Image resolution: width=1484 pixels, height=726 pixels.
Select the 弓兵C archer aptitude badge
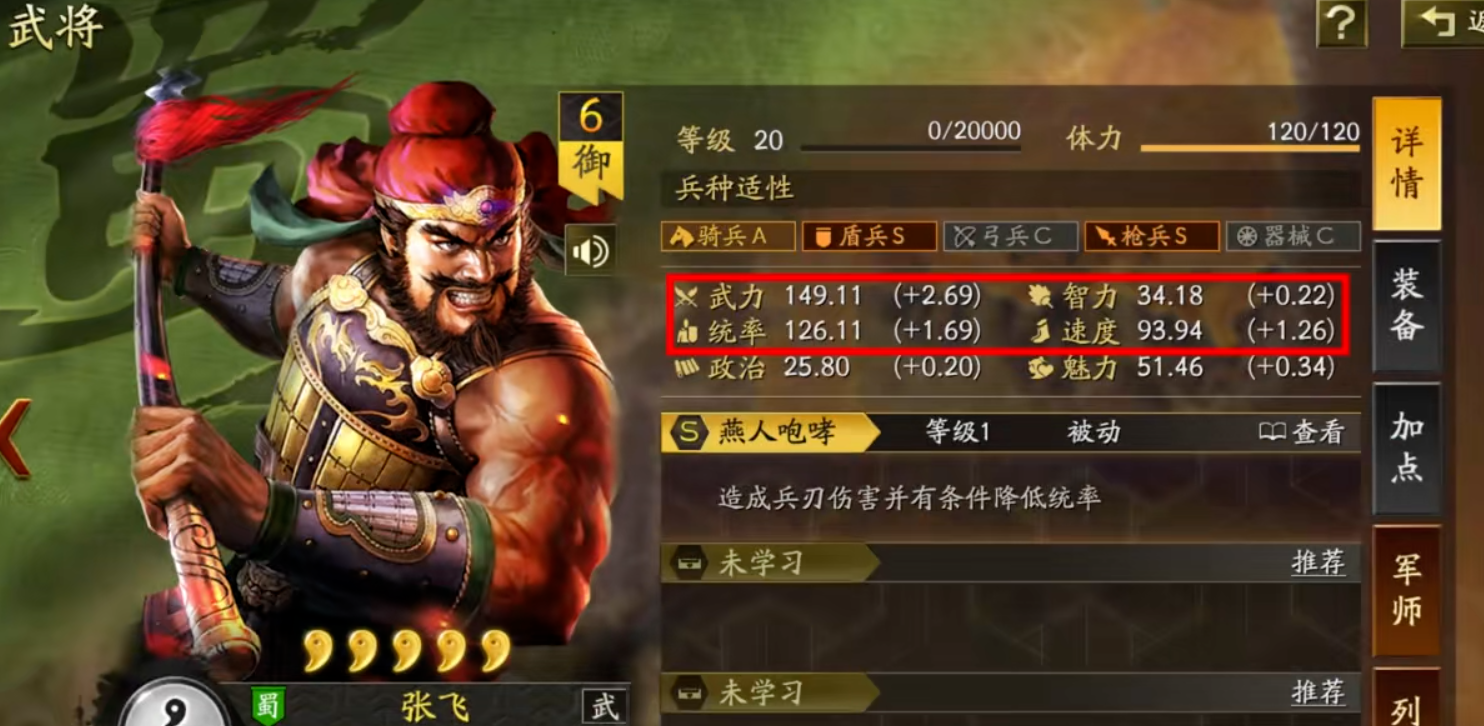(x=1011, y=236)
